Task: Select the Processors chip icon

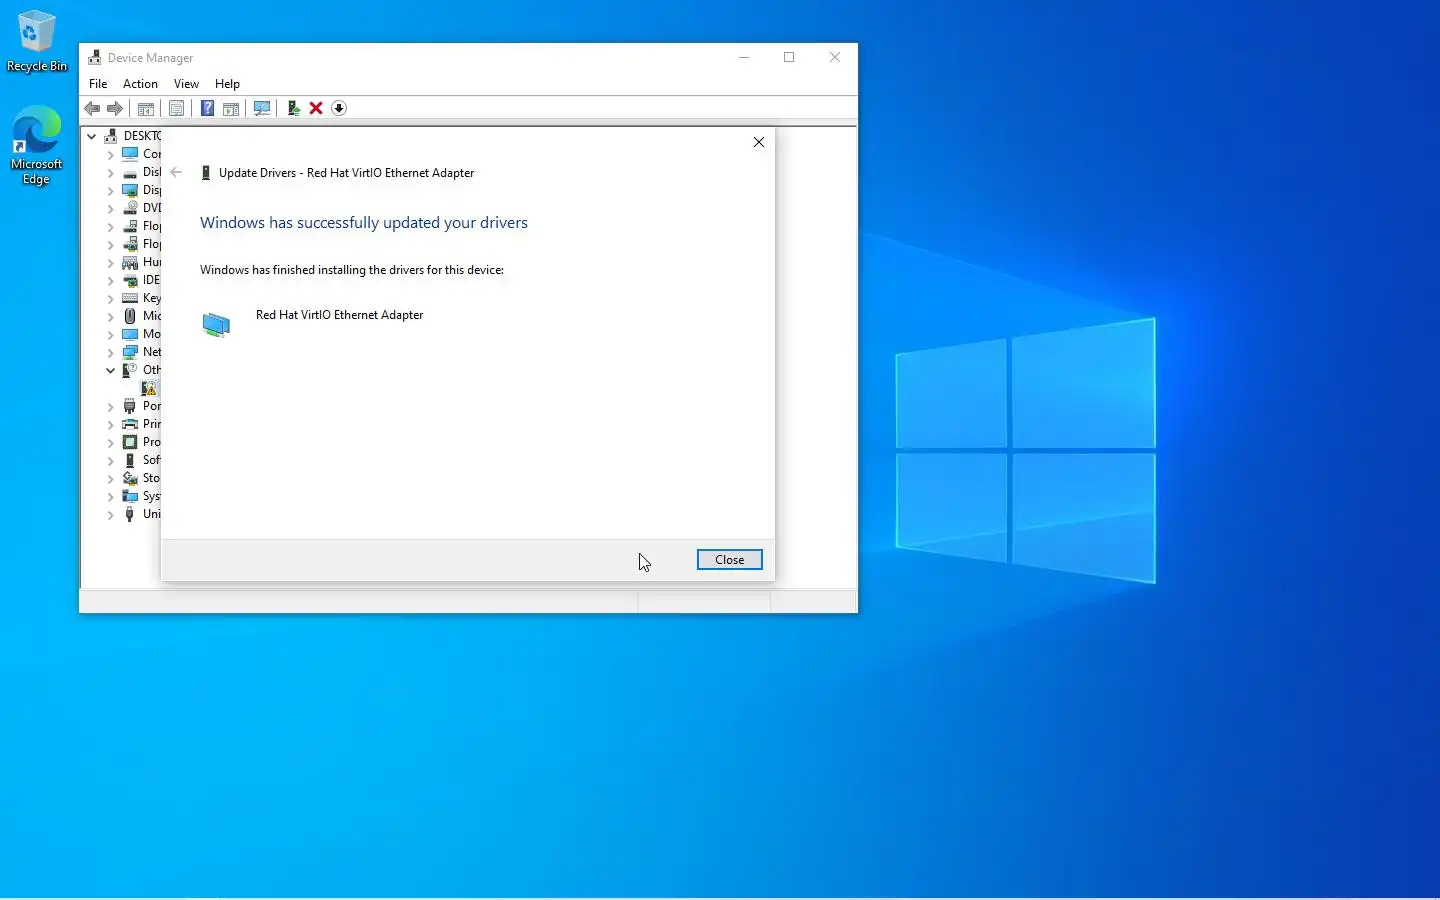Action: [130, 442]
